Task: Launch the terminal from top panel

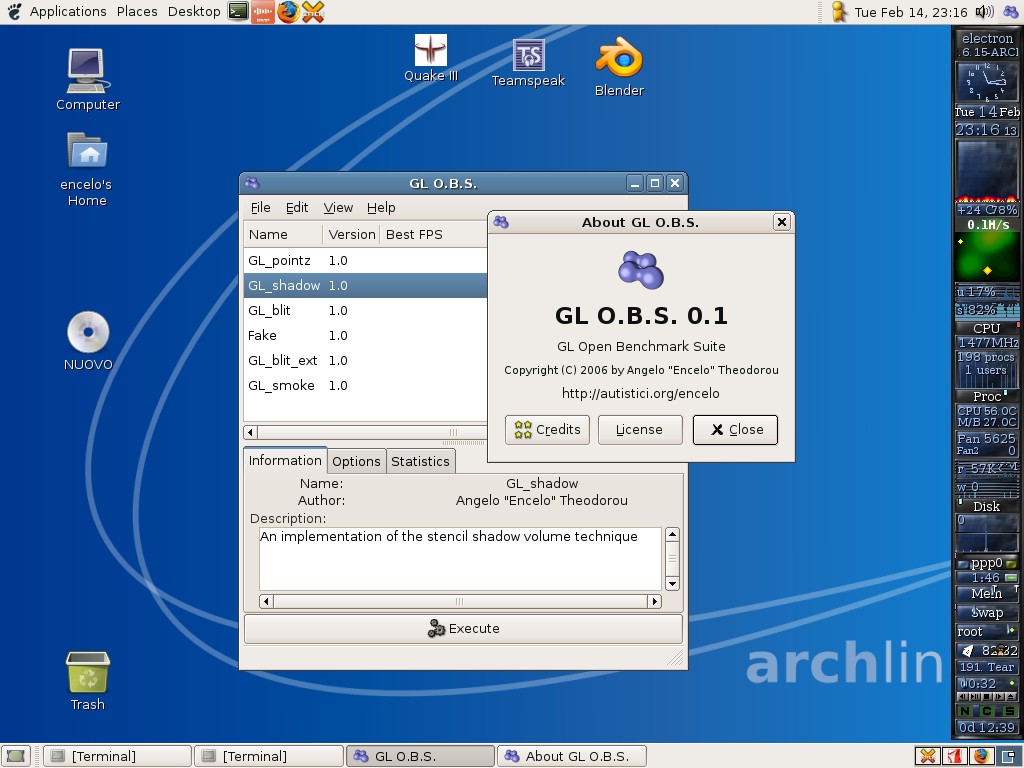Action: [x=237, y=12]
